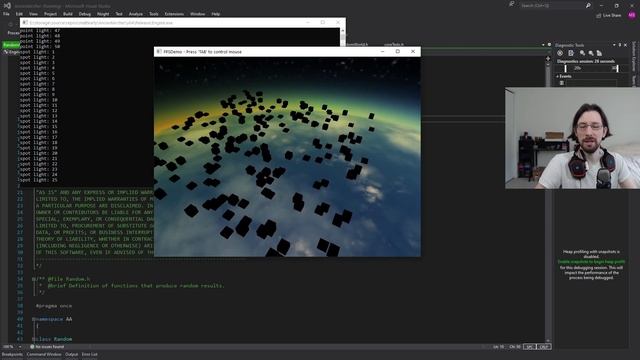Click the Enable snapshots heap profiling link
Viewport: 640px width, 360px height.
[x=591, y=262]
